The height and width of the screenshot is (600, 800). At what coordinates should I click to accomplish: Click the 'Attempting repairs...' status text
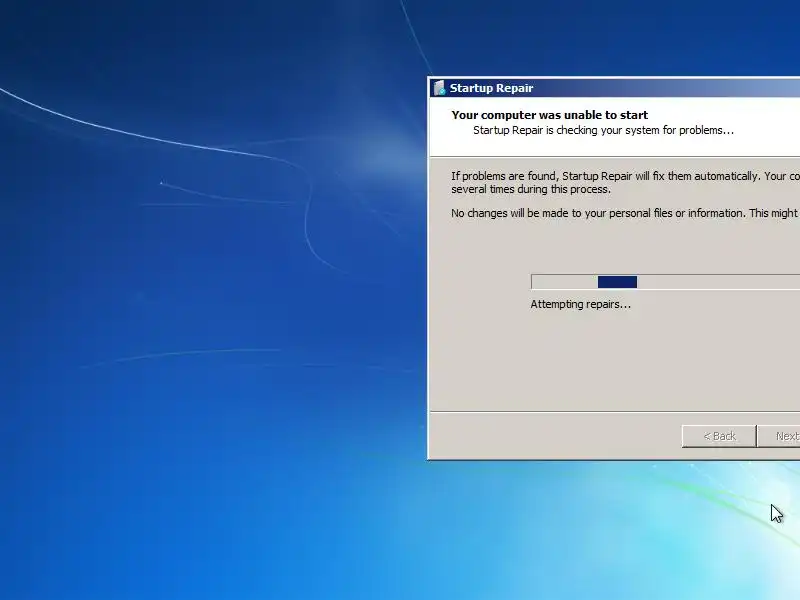click(581, 305)
